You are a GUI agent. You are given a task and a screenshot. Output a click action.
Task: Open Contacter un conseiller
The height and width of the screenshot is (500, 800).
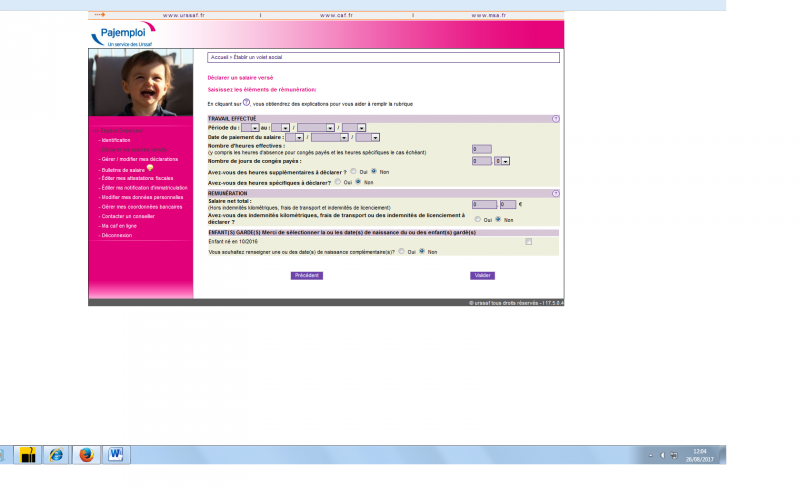click(x=128, y=216)
